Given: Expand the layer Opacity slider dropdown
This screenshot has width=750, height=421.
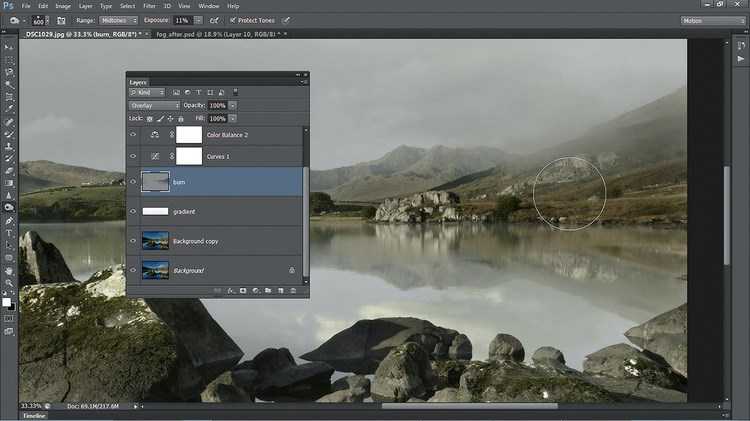Looking at the screenshot, I should 233,105.
